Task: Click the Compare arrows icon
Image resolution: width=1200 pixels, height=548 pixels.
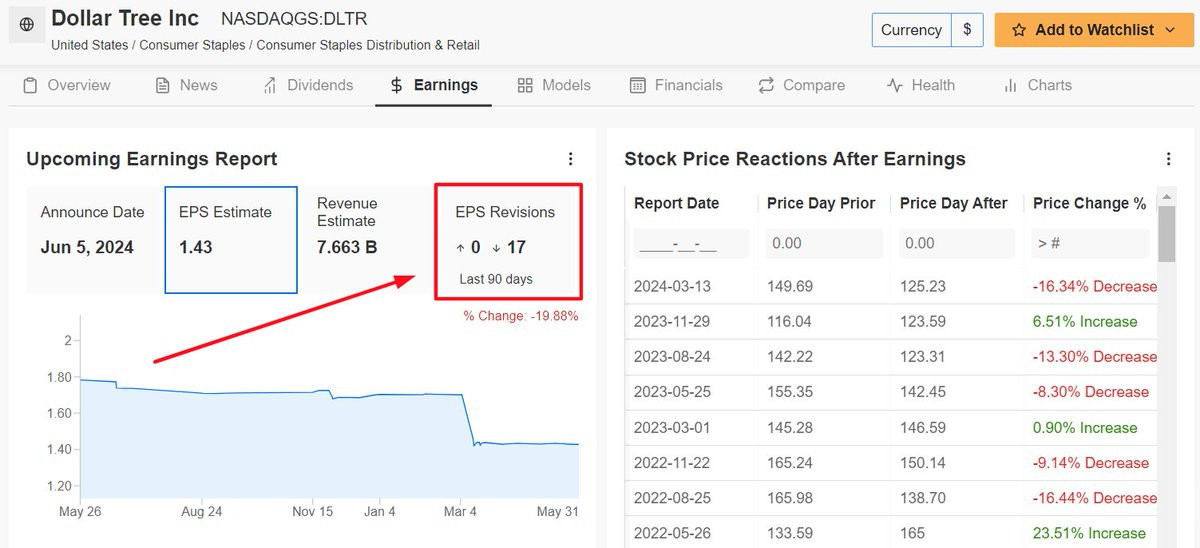Action: (x=766, y=85)
